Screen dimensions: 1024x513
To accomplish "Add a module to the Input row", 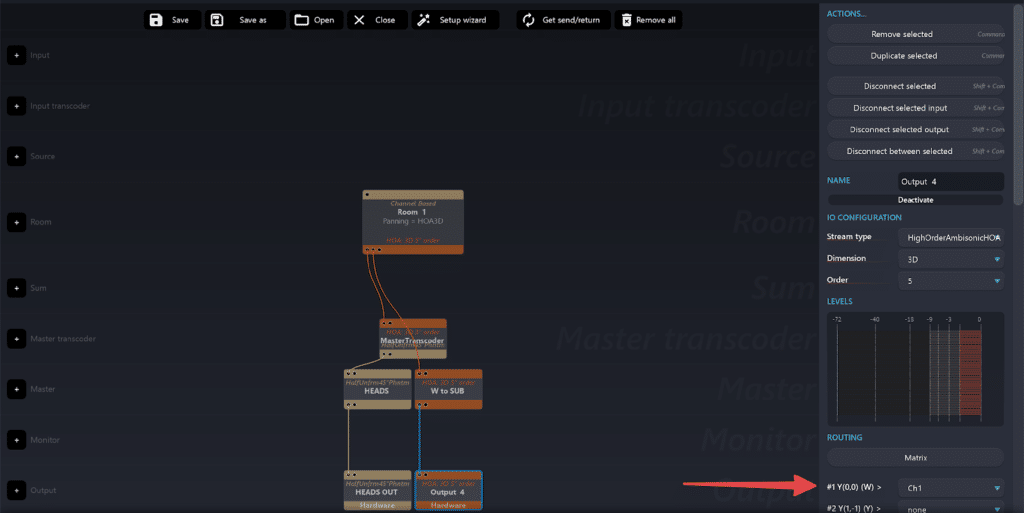I will click(16, 55).
